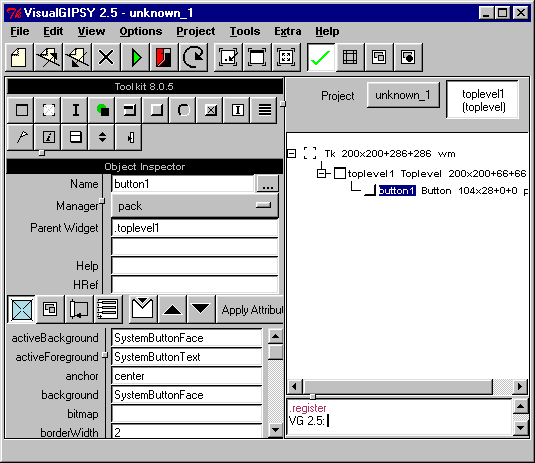Select the radiobutton widget in Toolkit palette

click(x=184, y=110)
